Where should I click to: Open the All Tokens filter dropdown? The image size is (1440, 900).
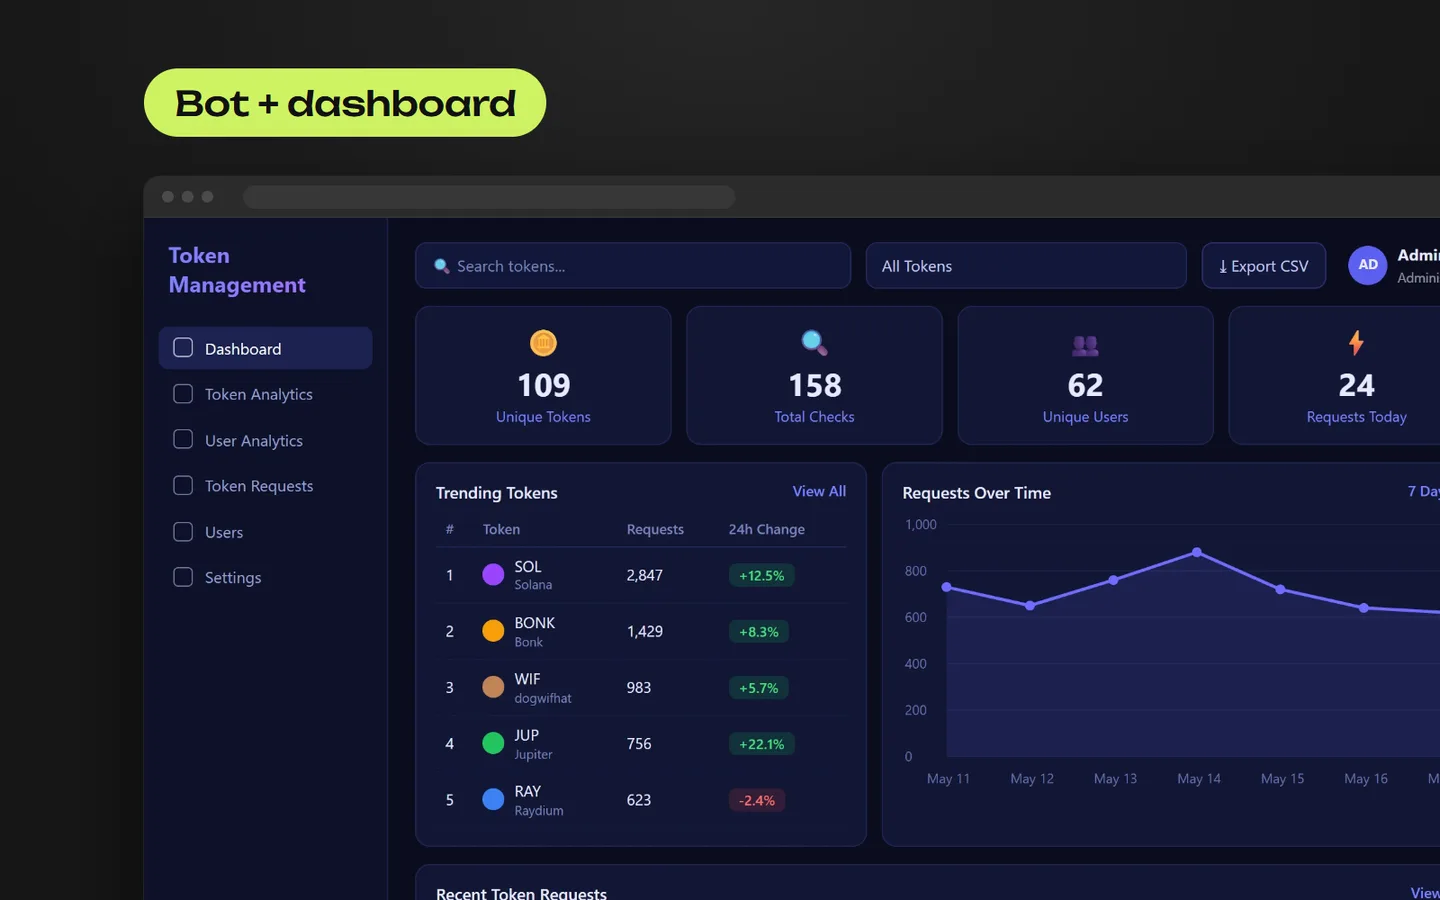[1026, 266]
